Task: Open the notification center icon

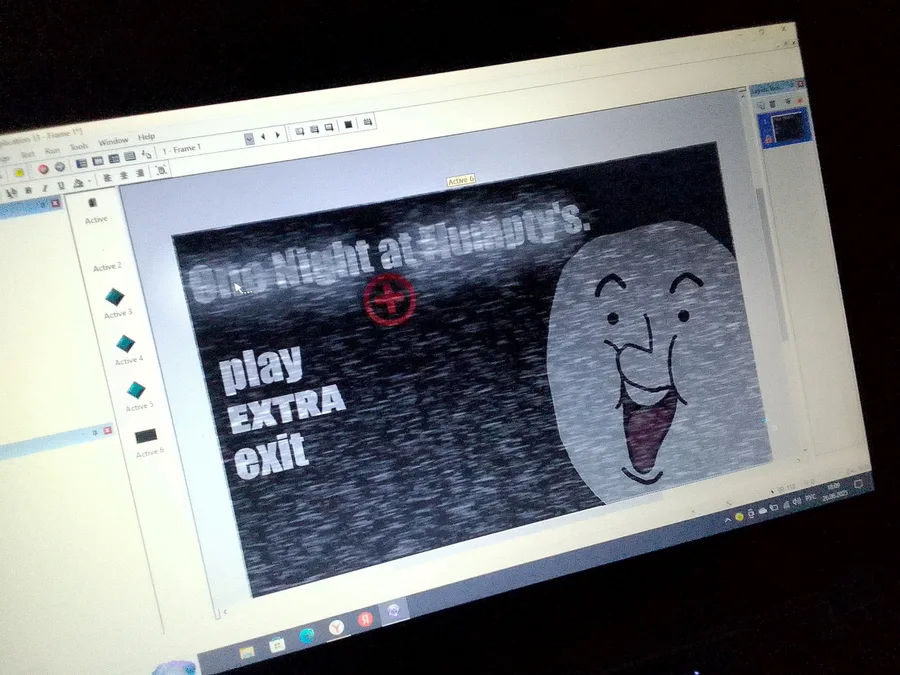Action: [x=858, y=484]
